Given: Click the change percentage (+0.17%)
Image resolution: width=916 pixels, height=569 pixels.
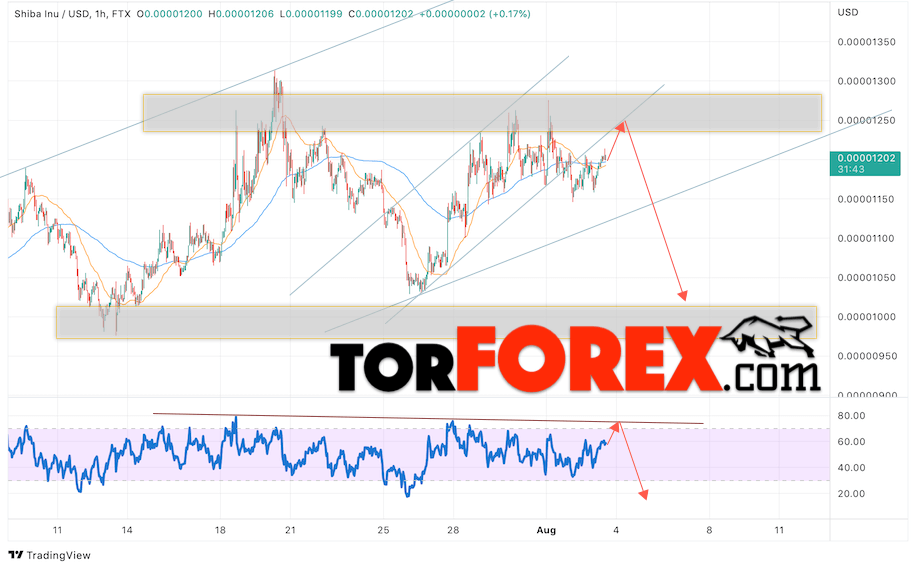Looking at the screenshot, I should point(511,13).
